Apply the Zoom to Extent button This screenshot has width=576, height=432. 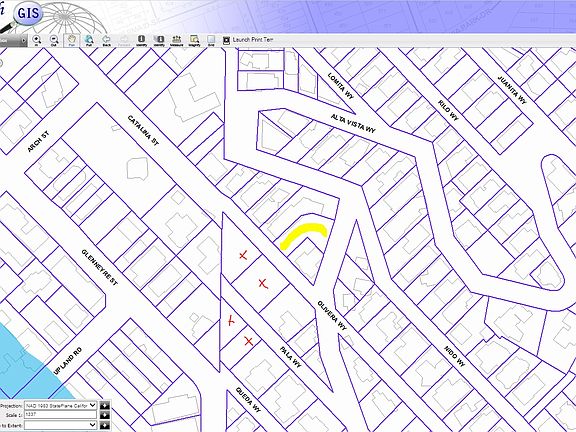(105, 425)
